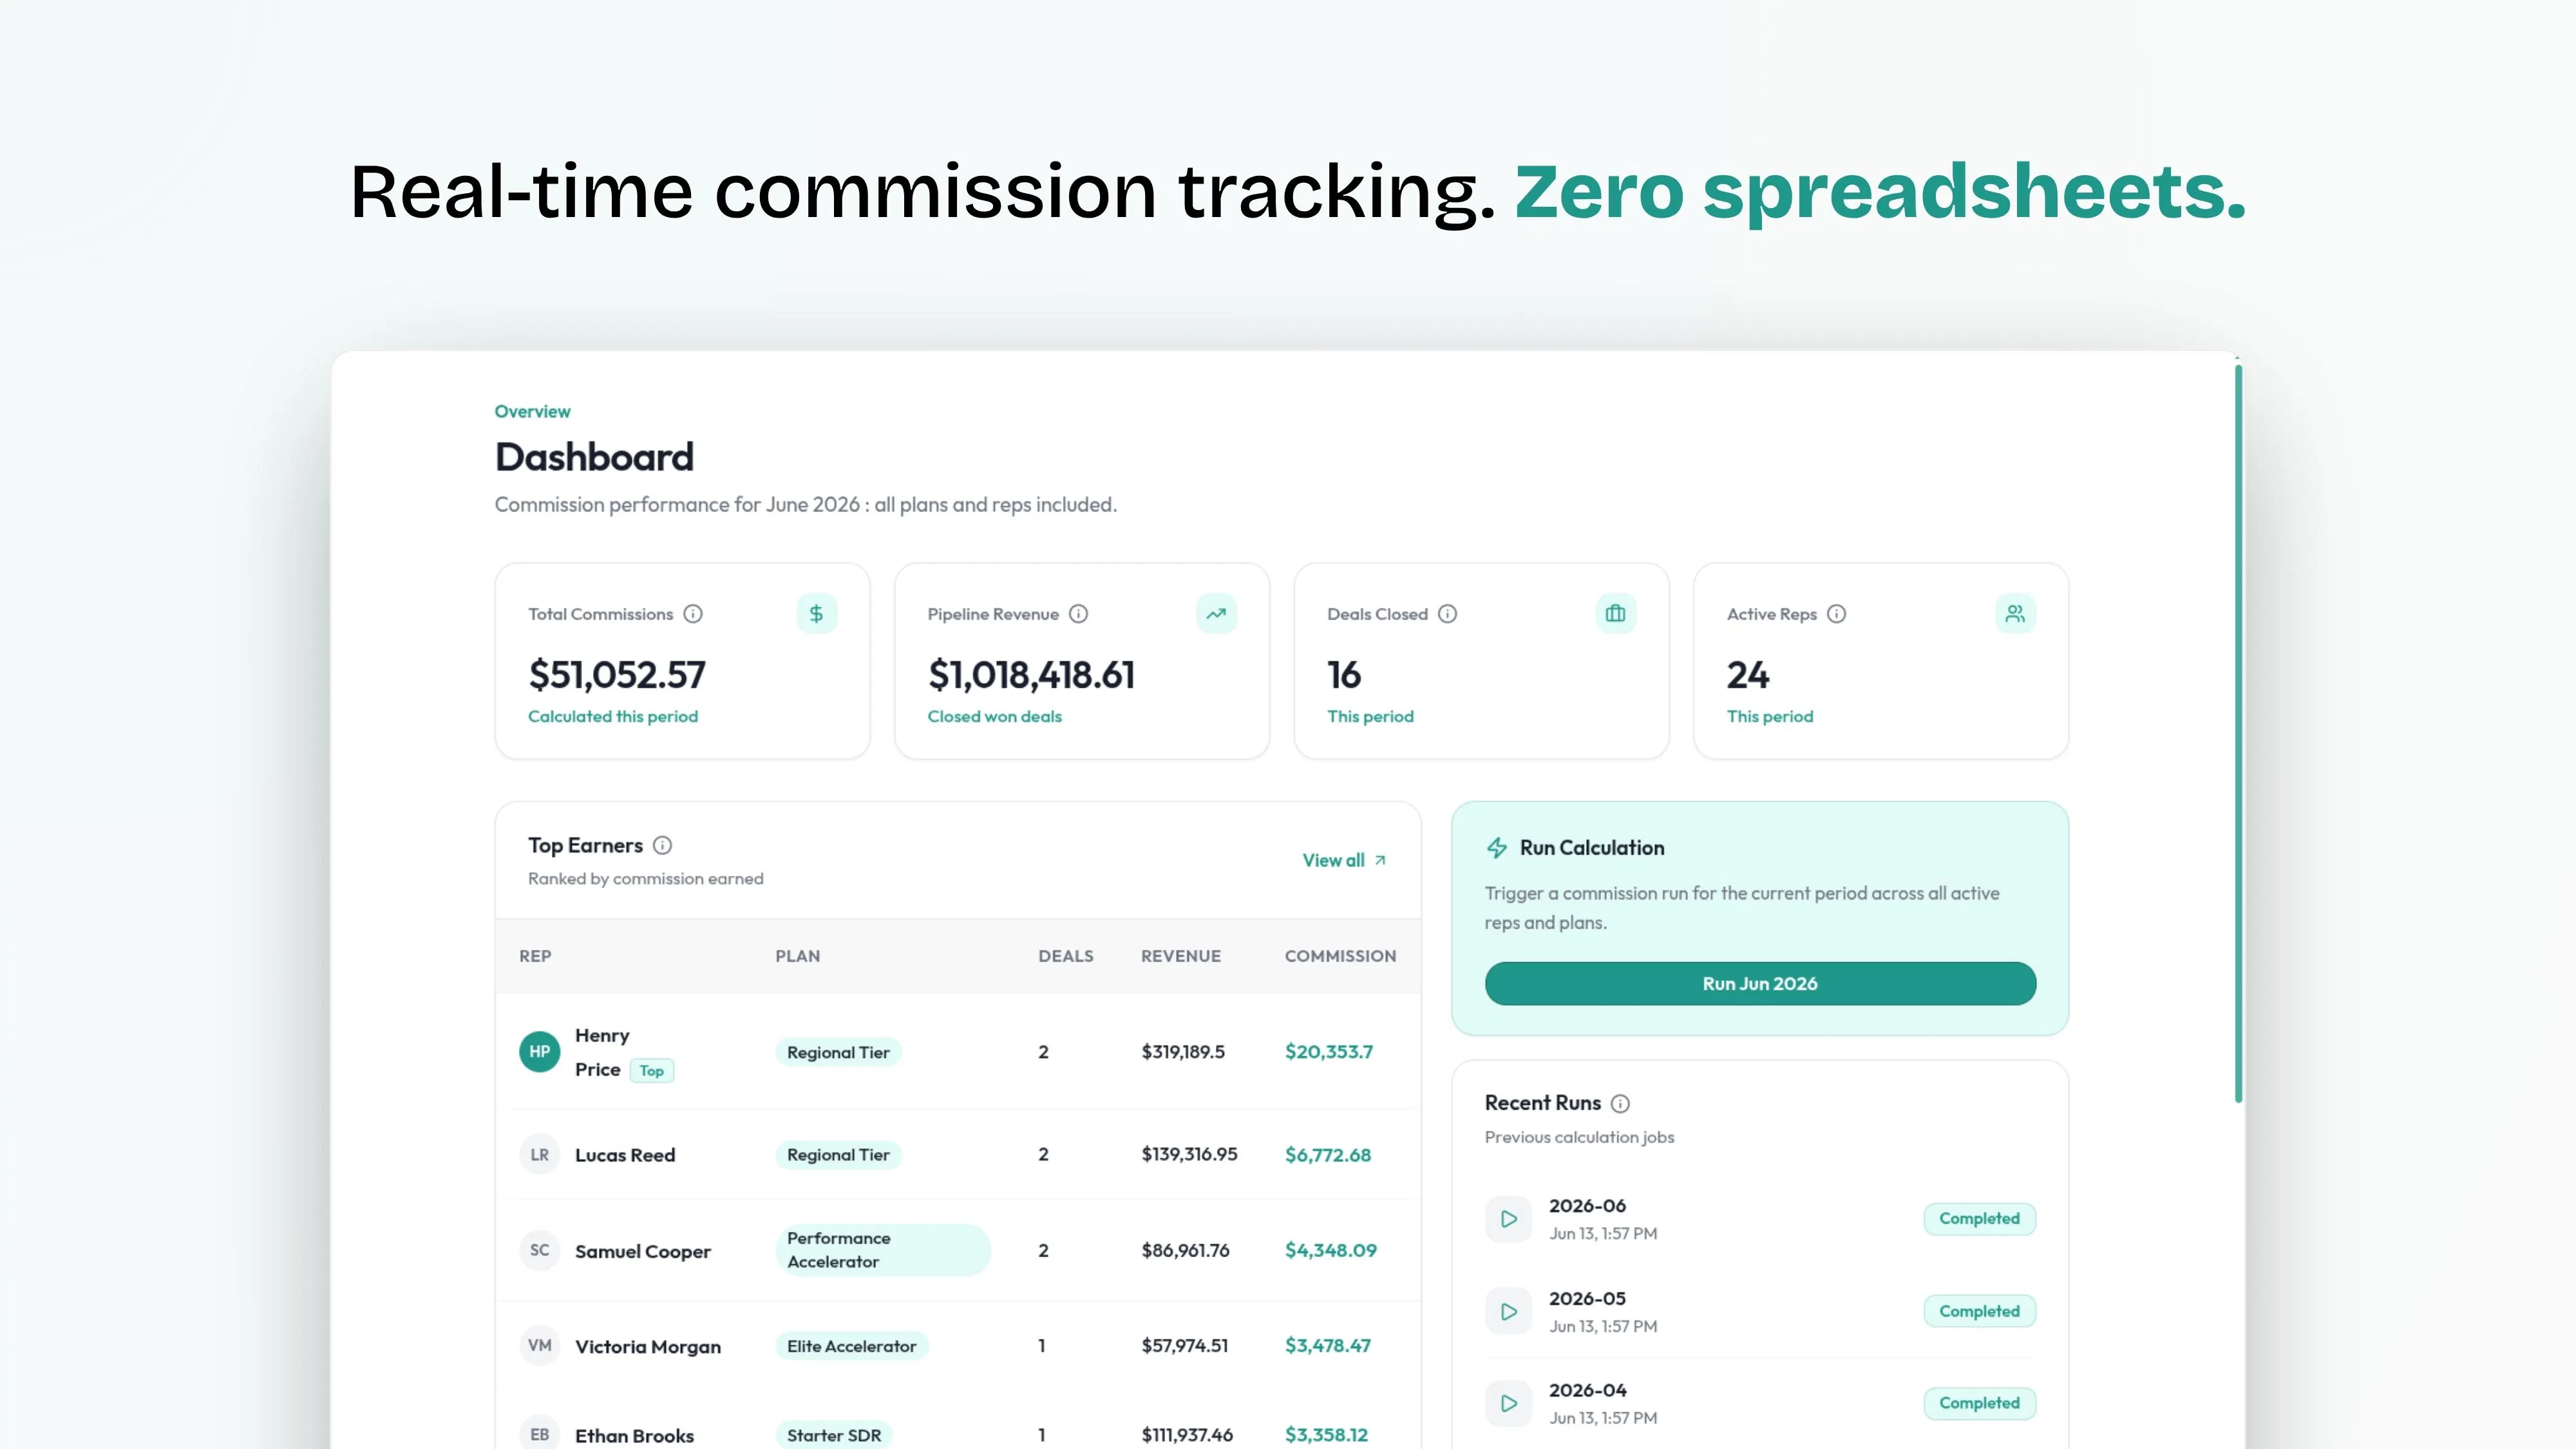Click the trend arrow icon on Pipeline Revenue
This screenshot has height=1449, width=2576.
(1216, 614)
